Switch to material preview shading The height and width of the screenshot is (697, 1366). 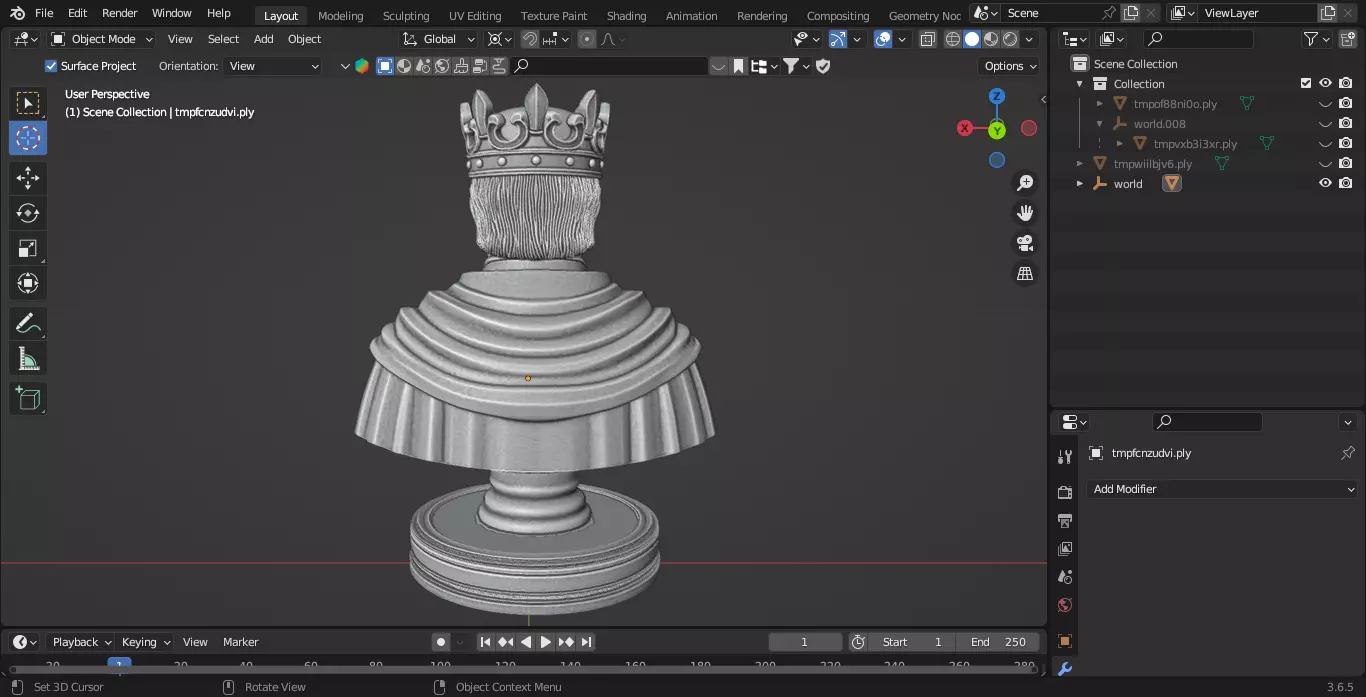click(991, 39)
